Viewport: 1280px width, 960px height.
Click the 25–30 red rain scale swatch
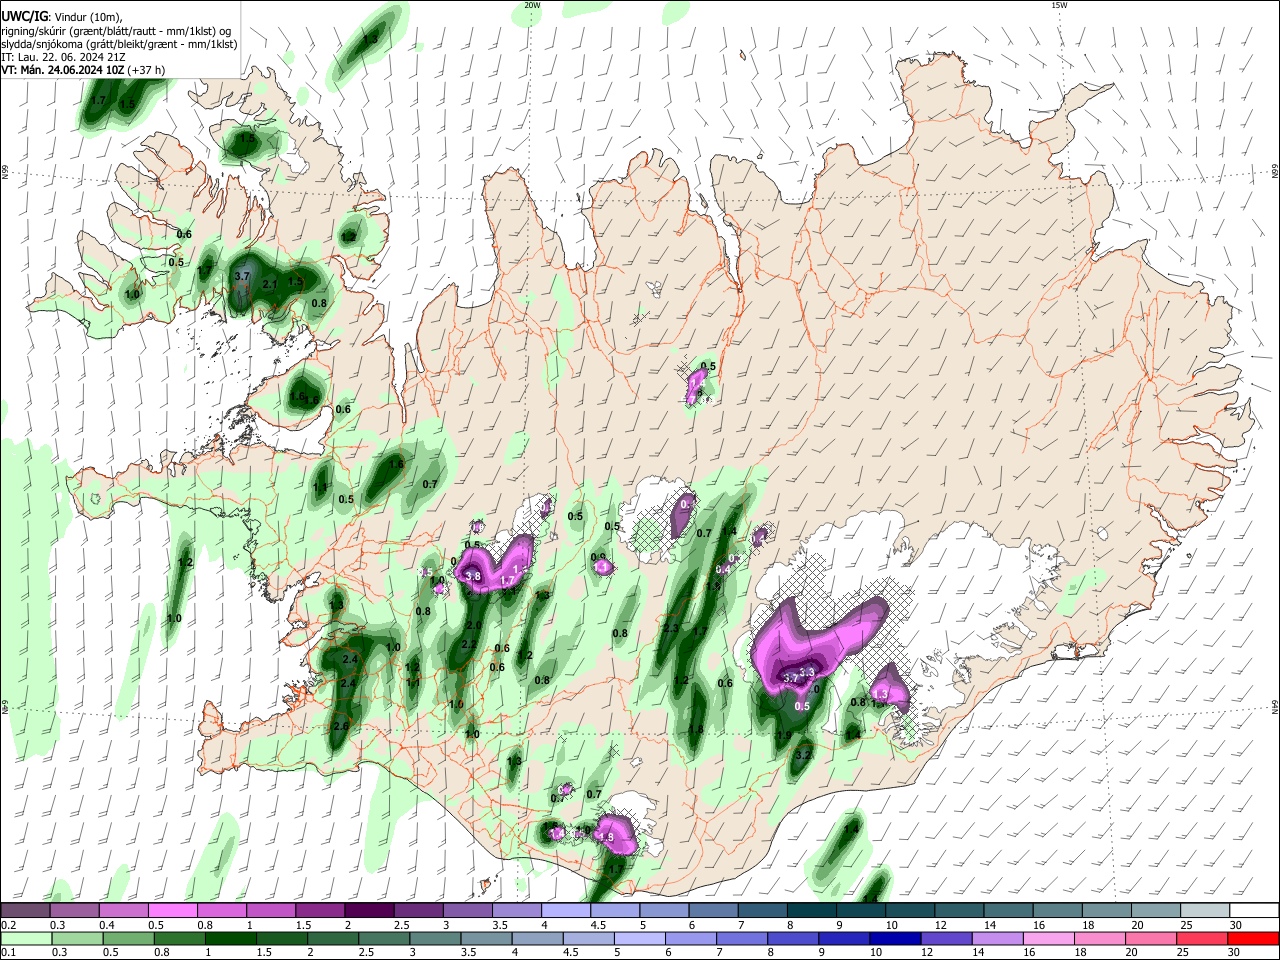[1202, 938]
